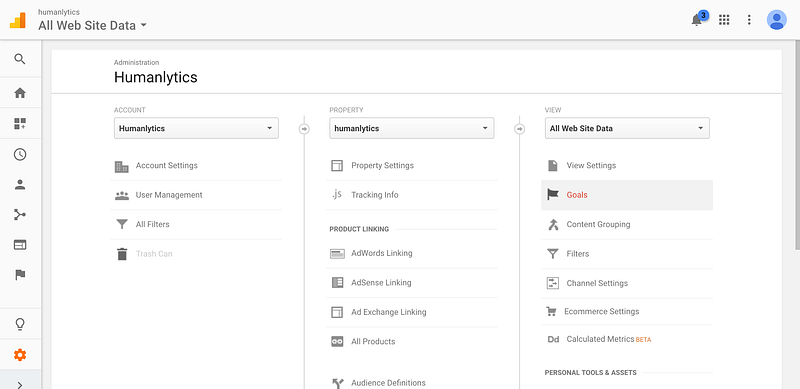
Task: Click the PRODUCT LINKING heading
Action: tap(359, 229)
